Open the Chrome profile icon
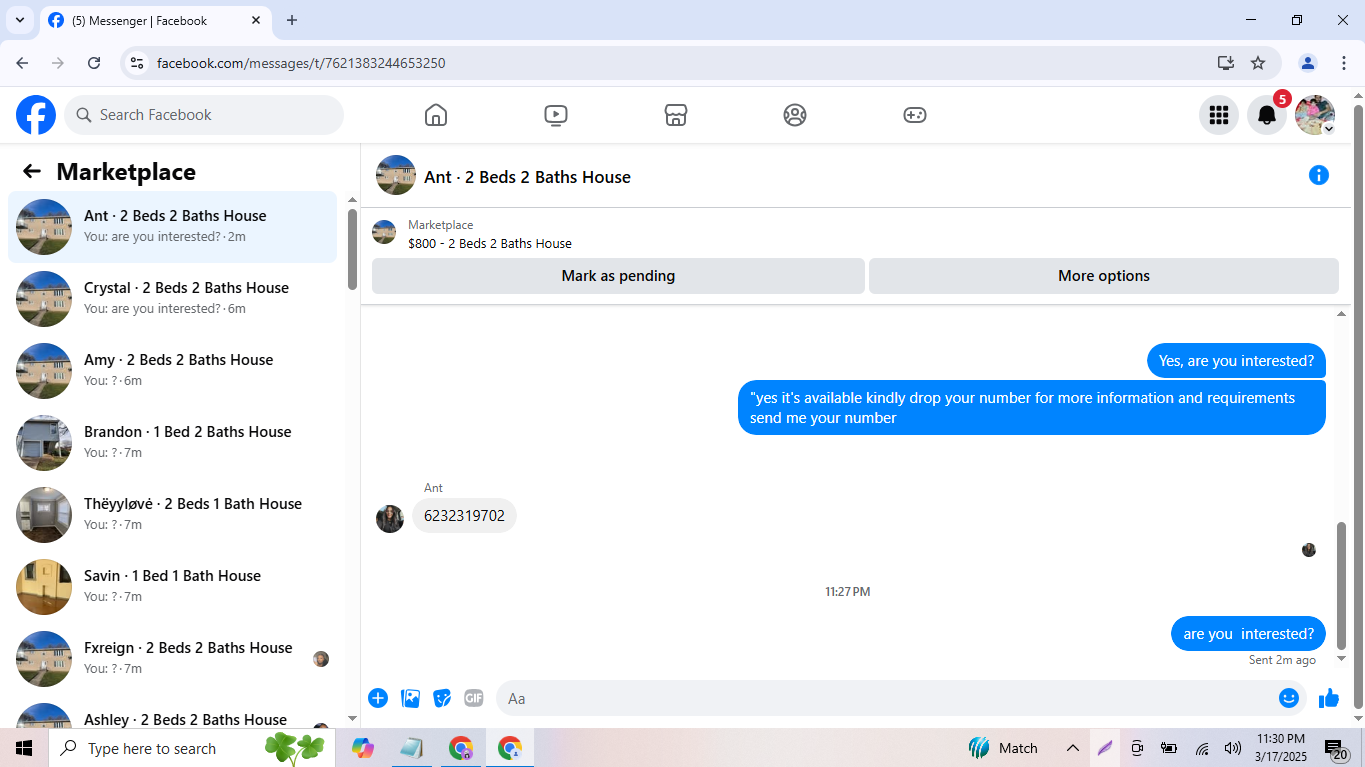 point(1308,63)
